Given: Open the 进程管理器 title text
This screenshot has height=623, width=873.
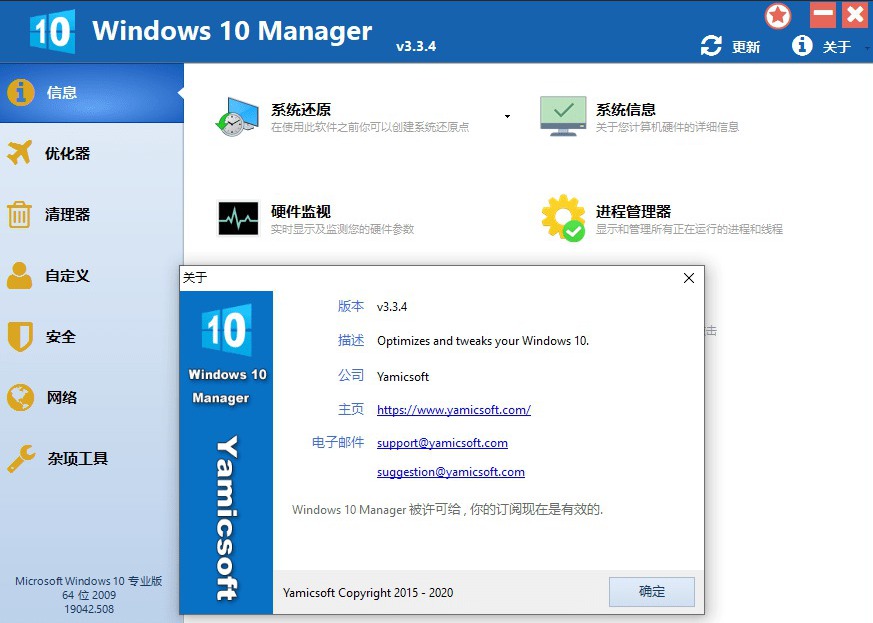Looking at the screenshot, I should click(x=633, y=212).
